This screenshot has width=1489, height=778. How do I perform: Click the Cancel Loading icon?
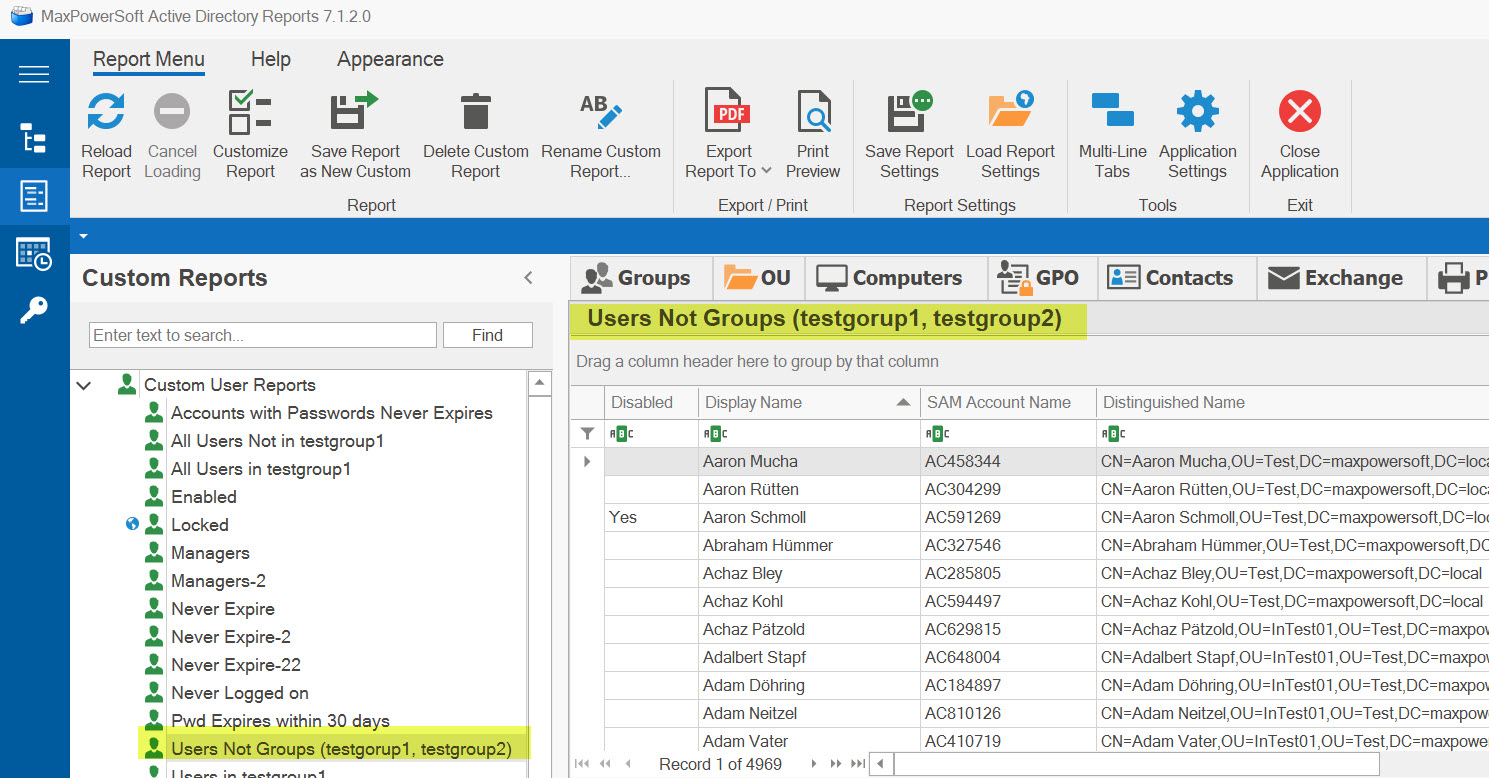(172, 111)
